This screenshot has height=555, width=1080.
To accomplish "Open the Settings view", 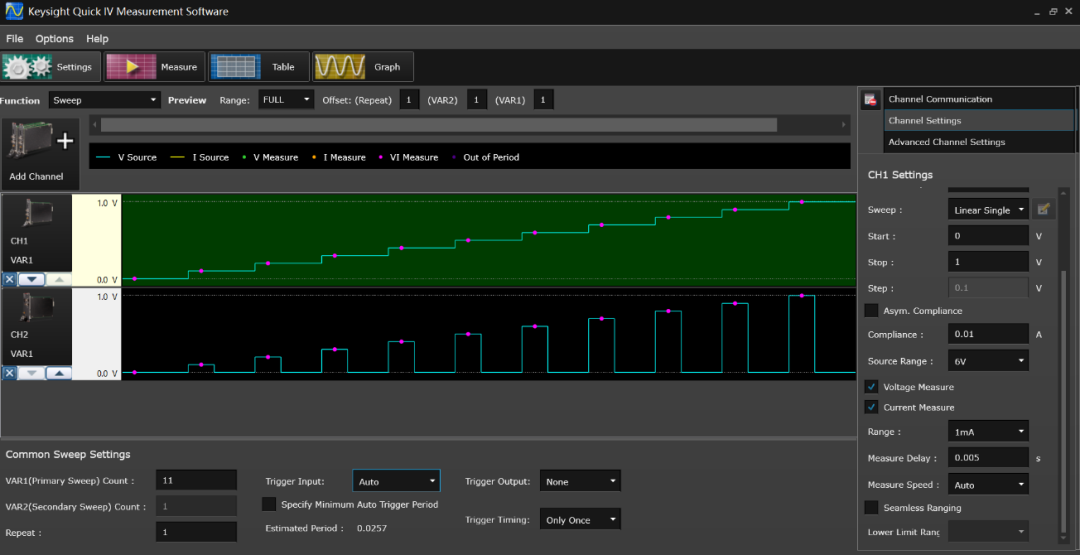I will [x=51, y=67].
